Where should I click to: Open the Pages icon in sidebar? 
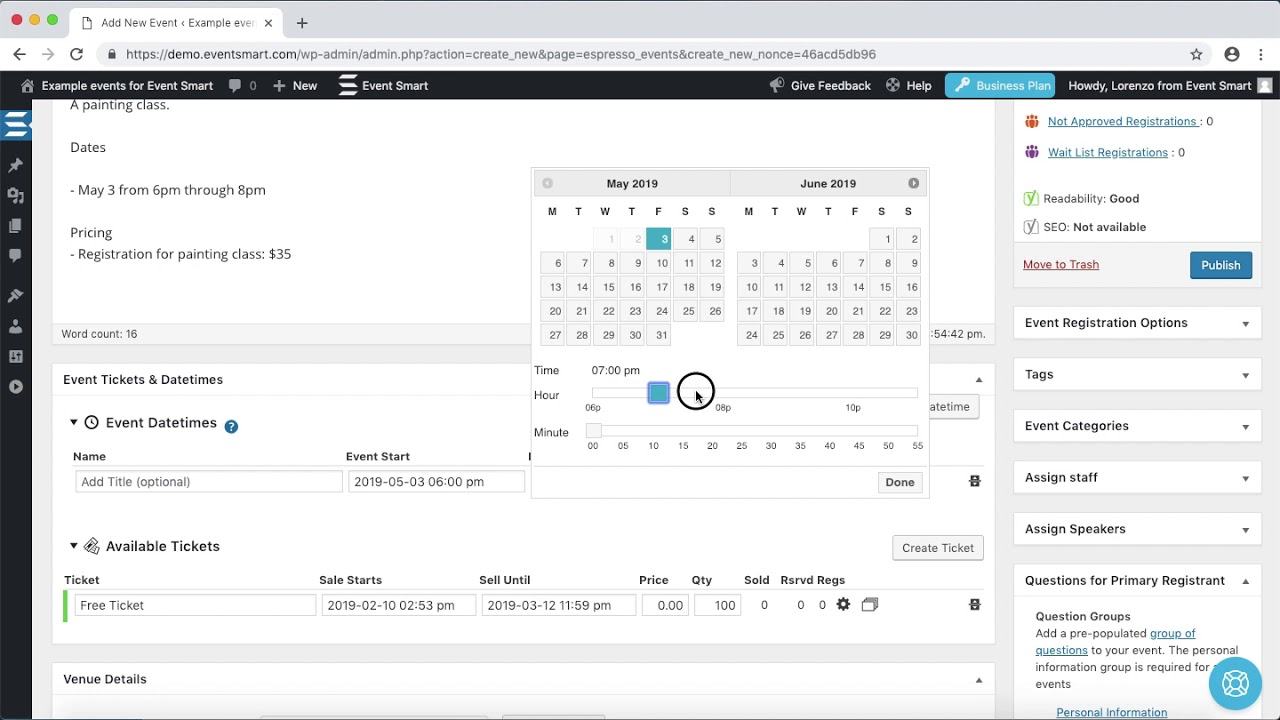coord(15,226)
